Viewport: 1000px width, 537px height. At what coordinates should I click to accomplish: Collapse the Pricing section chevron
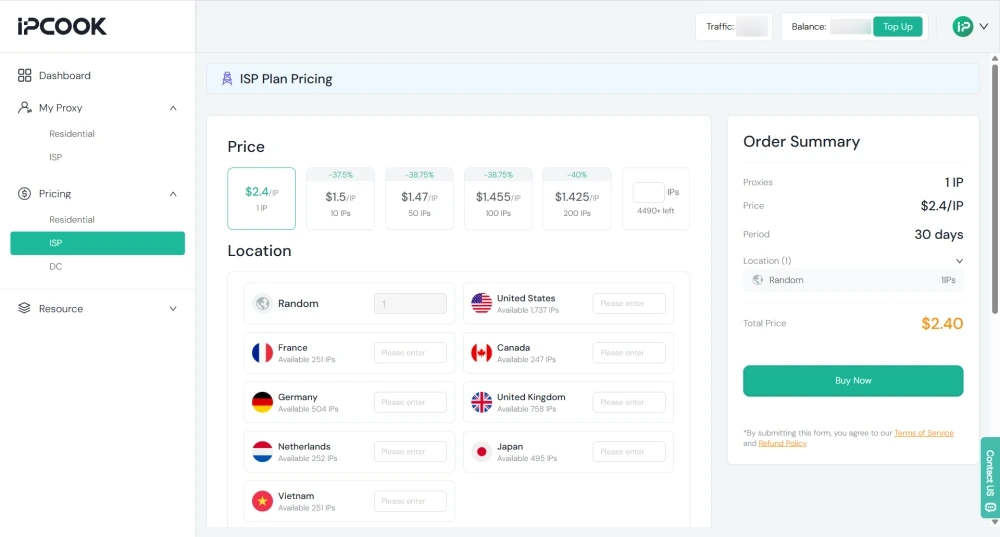pyautogui.click(x=173, y=194)
